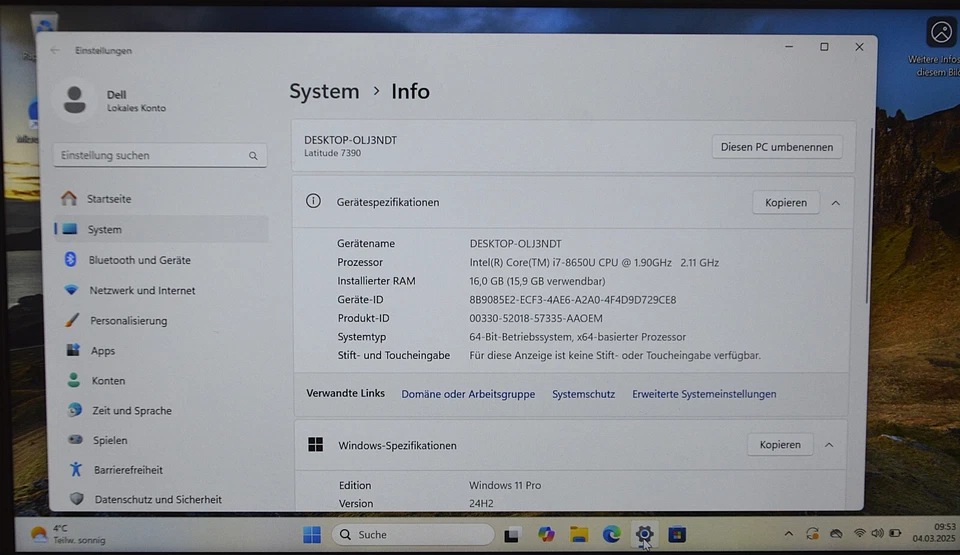960x555 pixels.
Task: Click the Settings gear taskbar icon
Action: (644, 534)
